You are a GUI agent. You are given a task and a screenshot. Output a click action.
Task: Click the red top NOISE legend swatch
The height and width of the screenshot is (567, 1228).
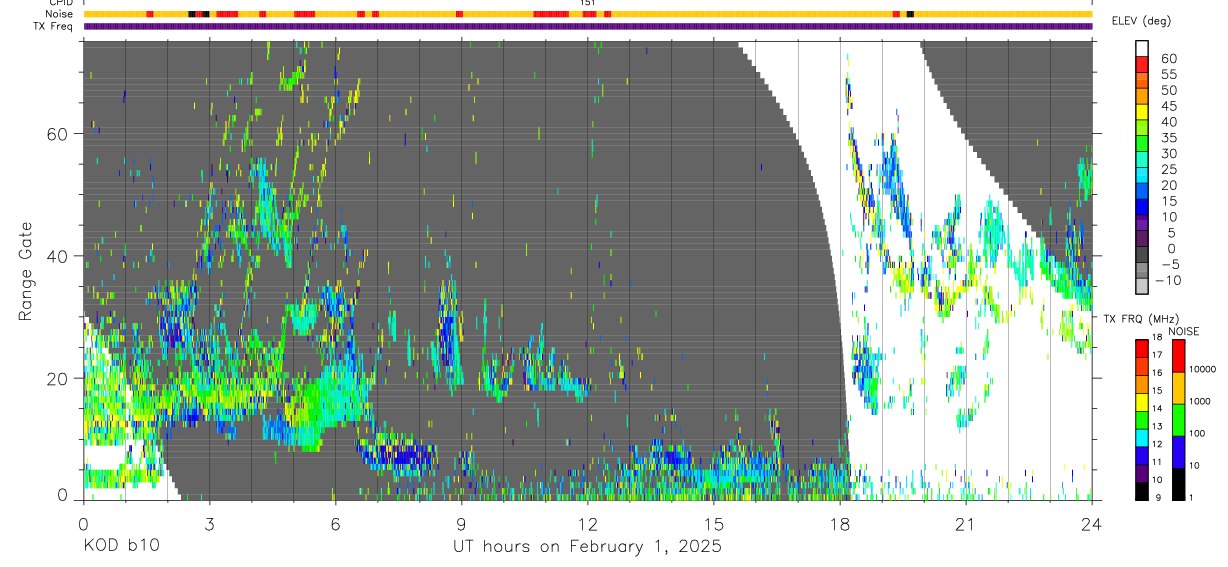point(1178,355)
